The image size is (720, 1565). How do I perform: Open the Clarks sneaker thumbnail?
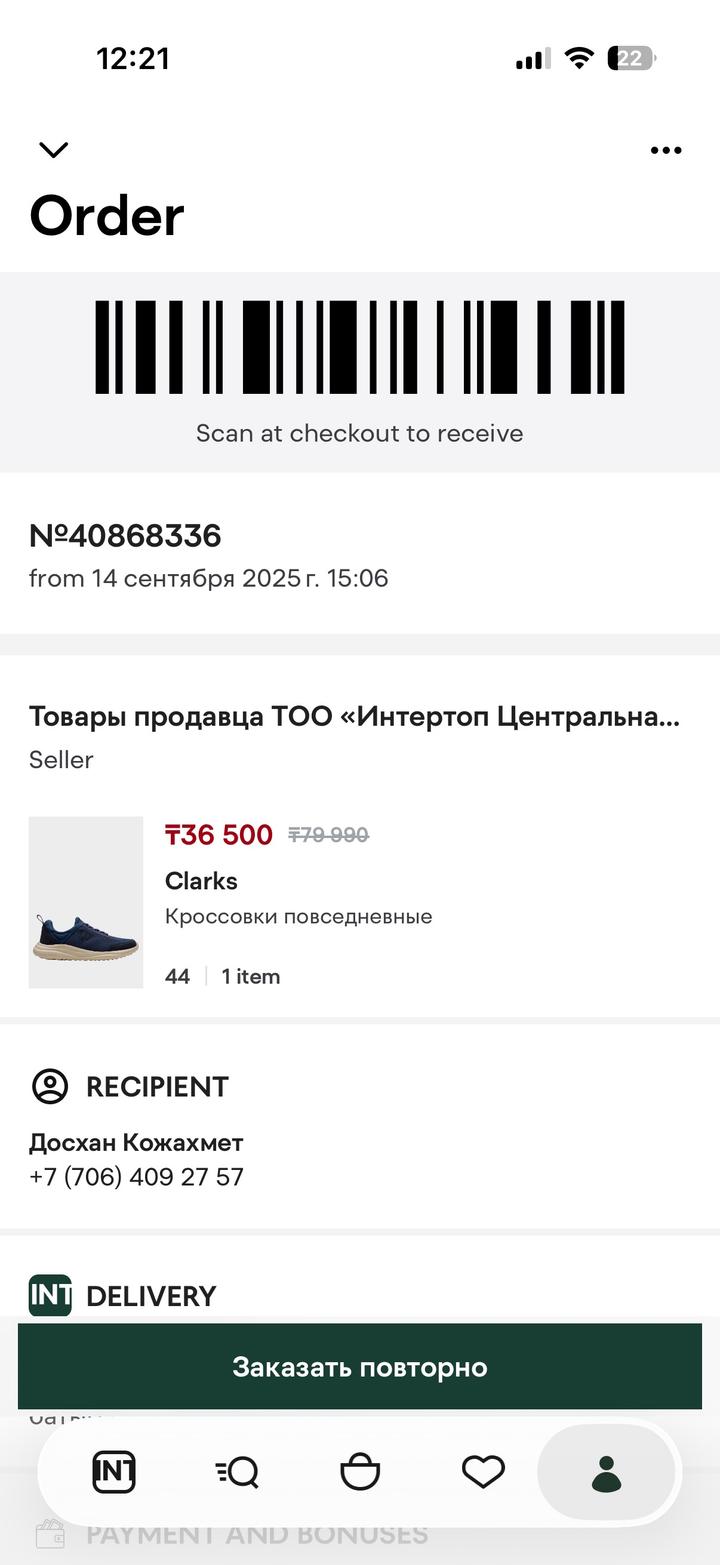click(x=86, y=902)
